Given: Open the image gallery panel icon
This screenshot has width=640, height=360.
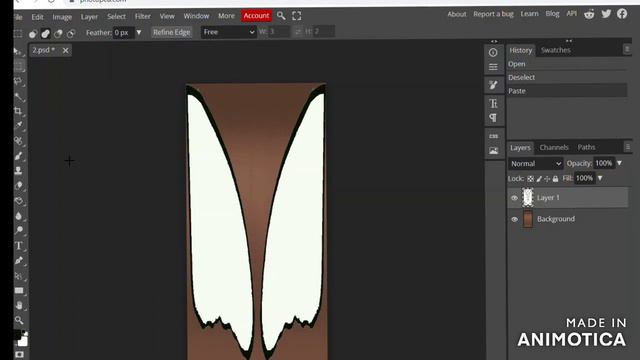Looking at the screenshot, I should point(493,151).
